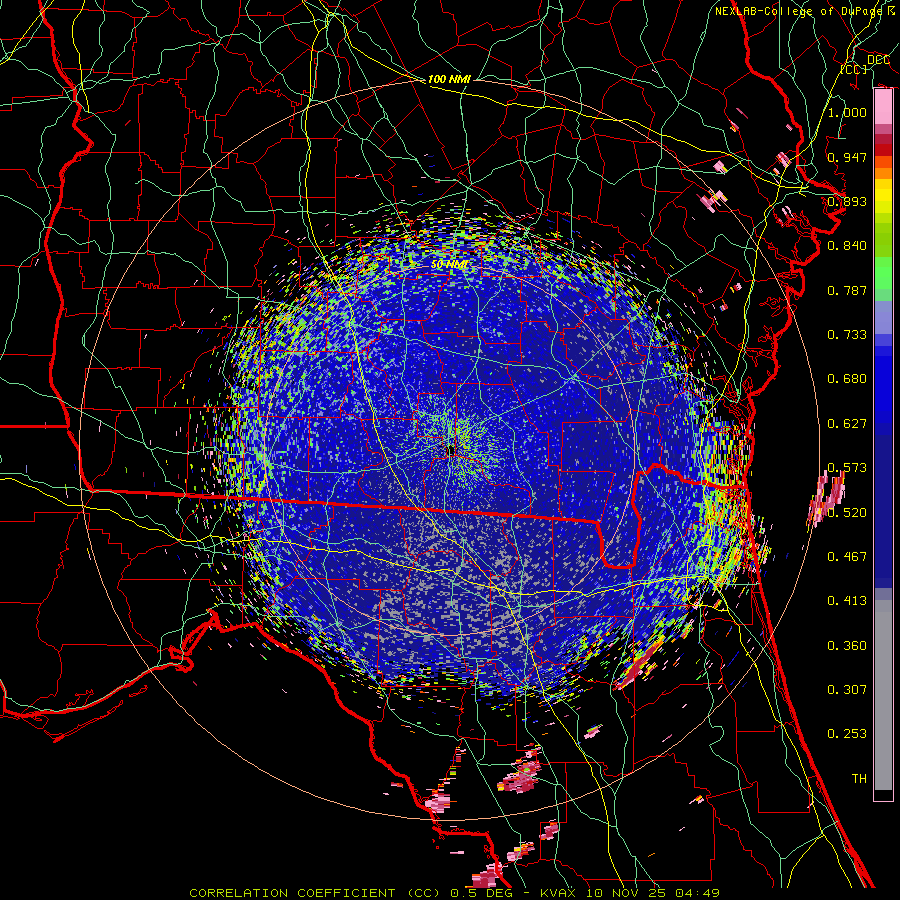Click the 0.413 scale value
Viewport: 900px width, 900px height.
tap(847, 601)
